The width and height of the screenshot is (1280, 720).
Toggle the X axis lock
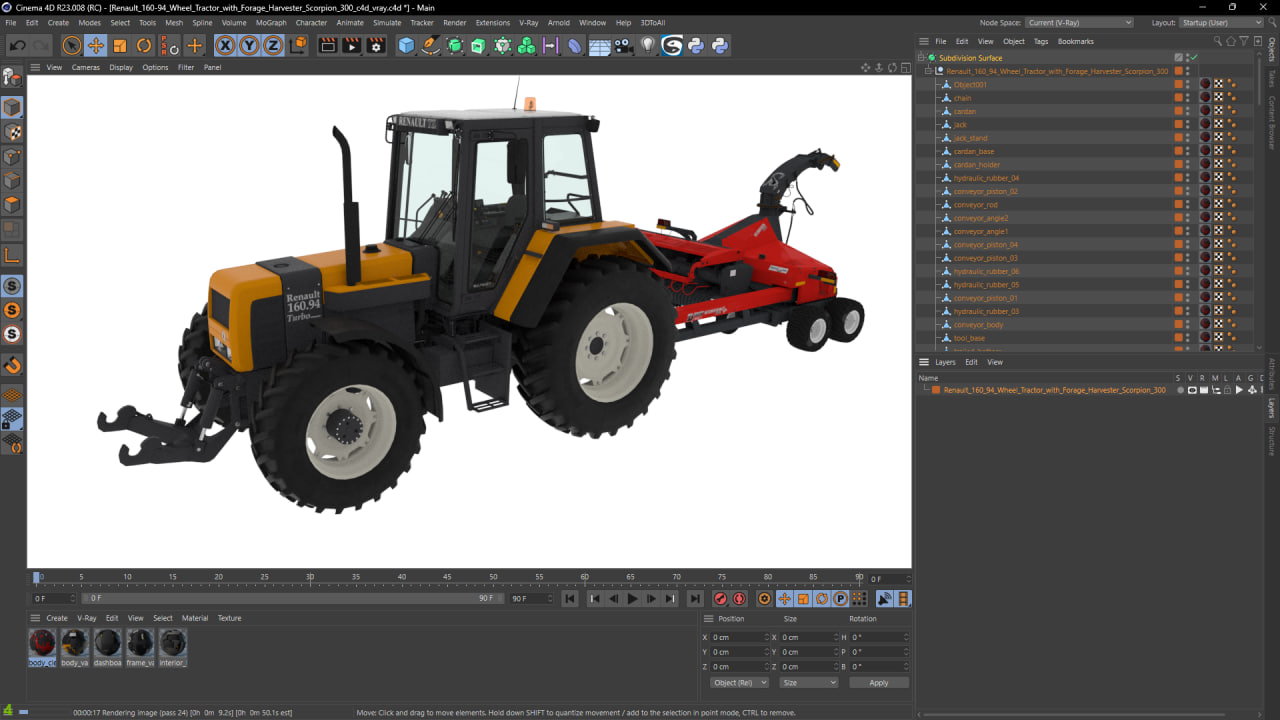click(225, 45)
